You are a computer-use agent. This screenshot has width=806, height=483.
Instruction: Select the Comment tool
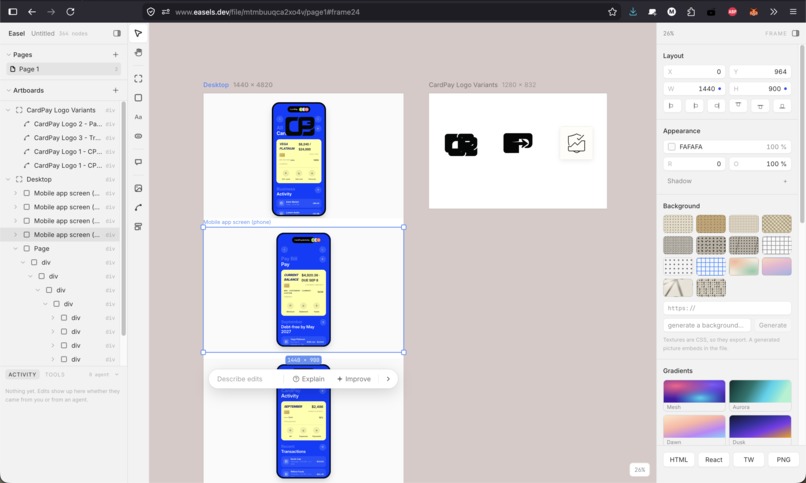(138, 162)
